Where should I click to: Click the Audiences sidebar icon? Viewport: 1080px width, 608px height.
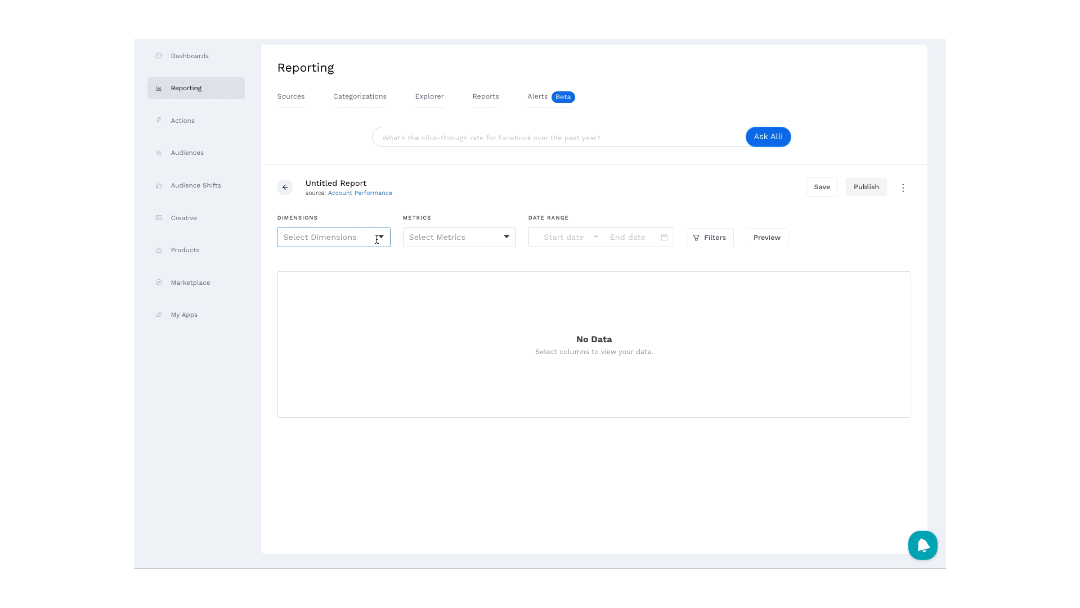[159, 153]
